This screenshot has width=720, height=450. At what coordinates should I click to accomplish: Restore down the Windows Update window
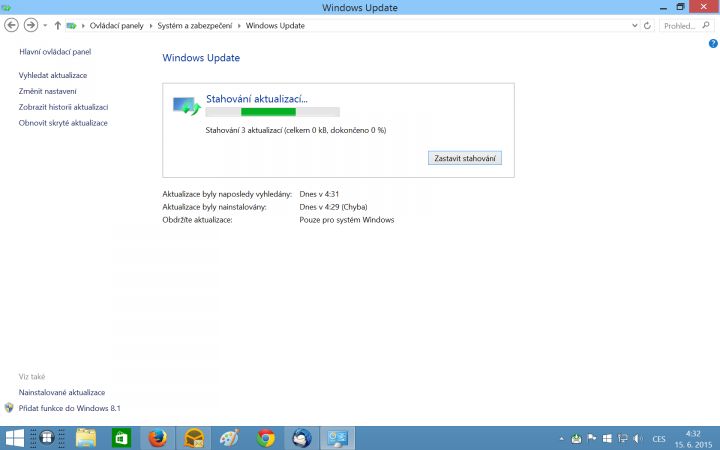point(680,7)
